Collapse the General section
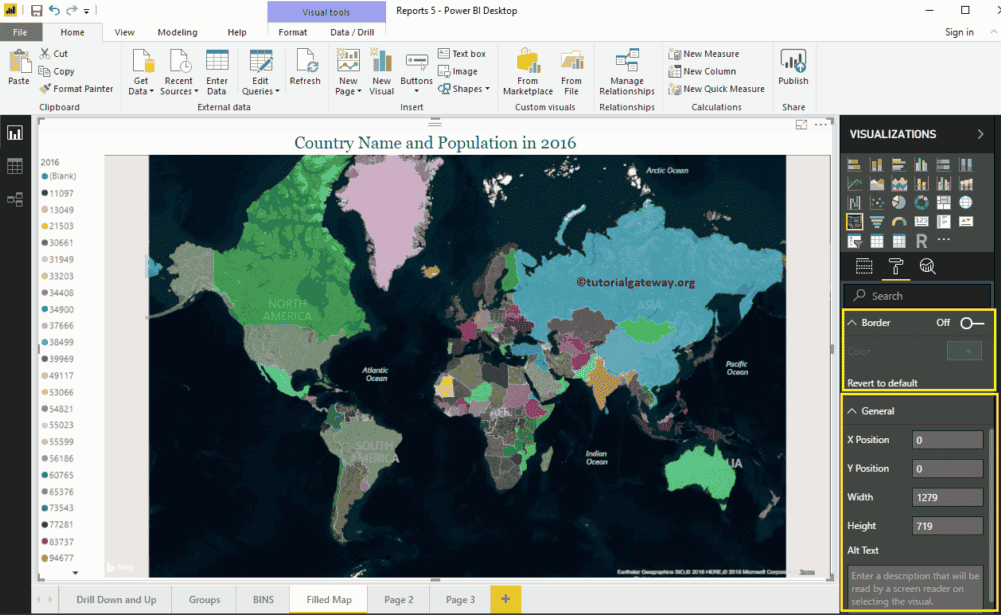The width and height of the screenshot is (1001, 615). 852,410
